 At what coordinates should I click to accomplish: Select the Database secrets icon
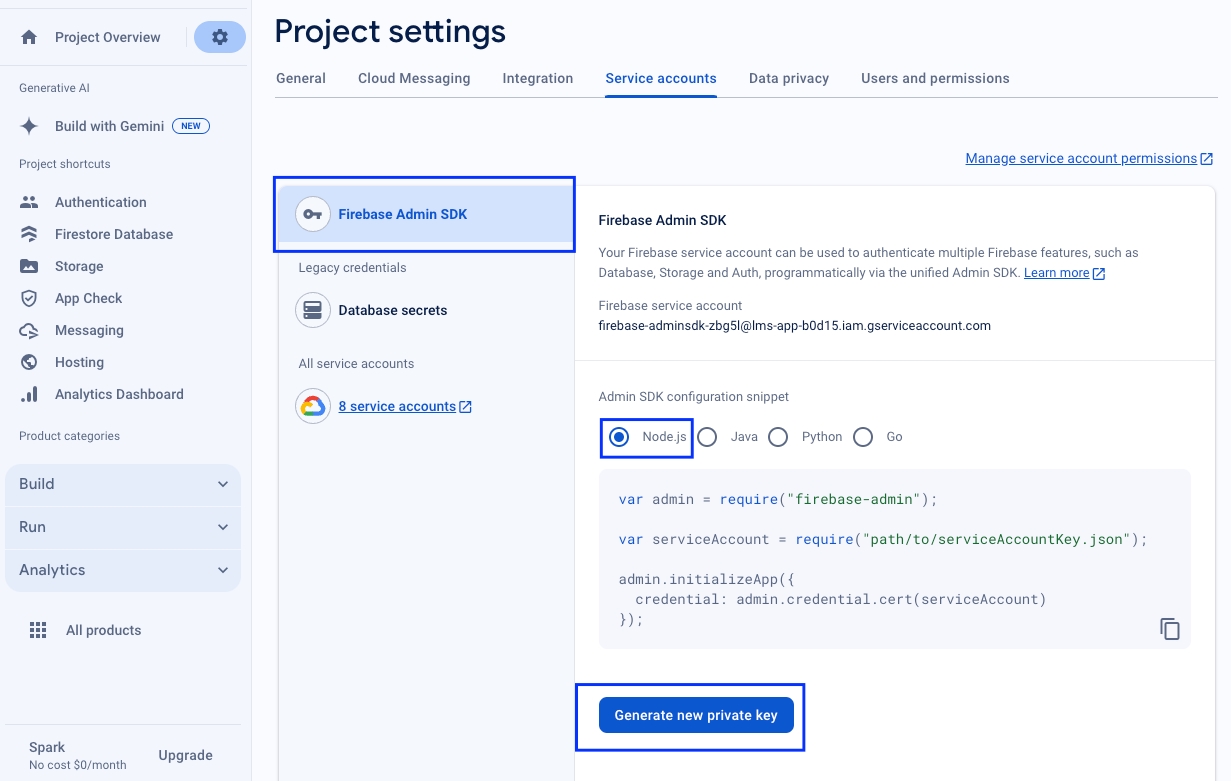(313, 310)
